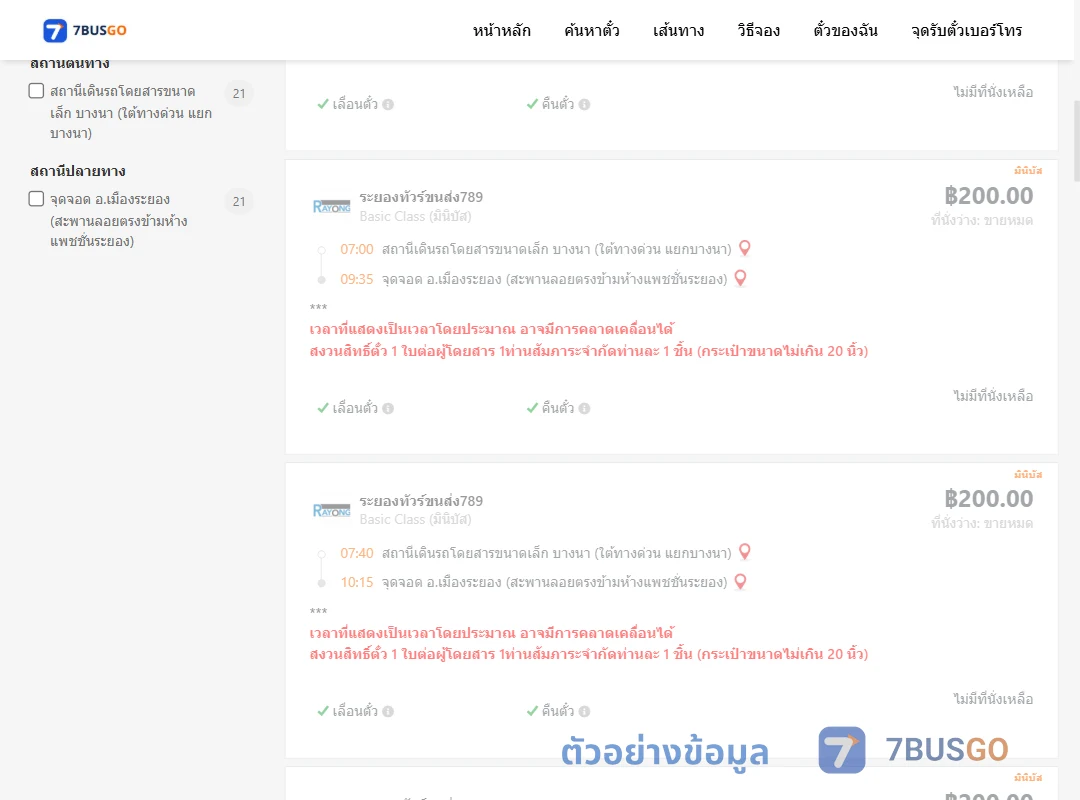
Task: Click the ฿200.00 price in 07:40 card
Action: [988, 499]
